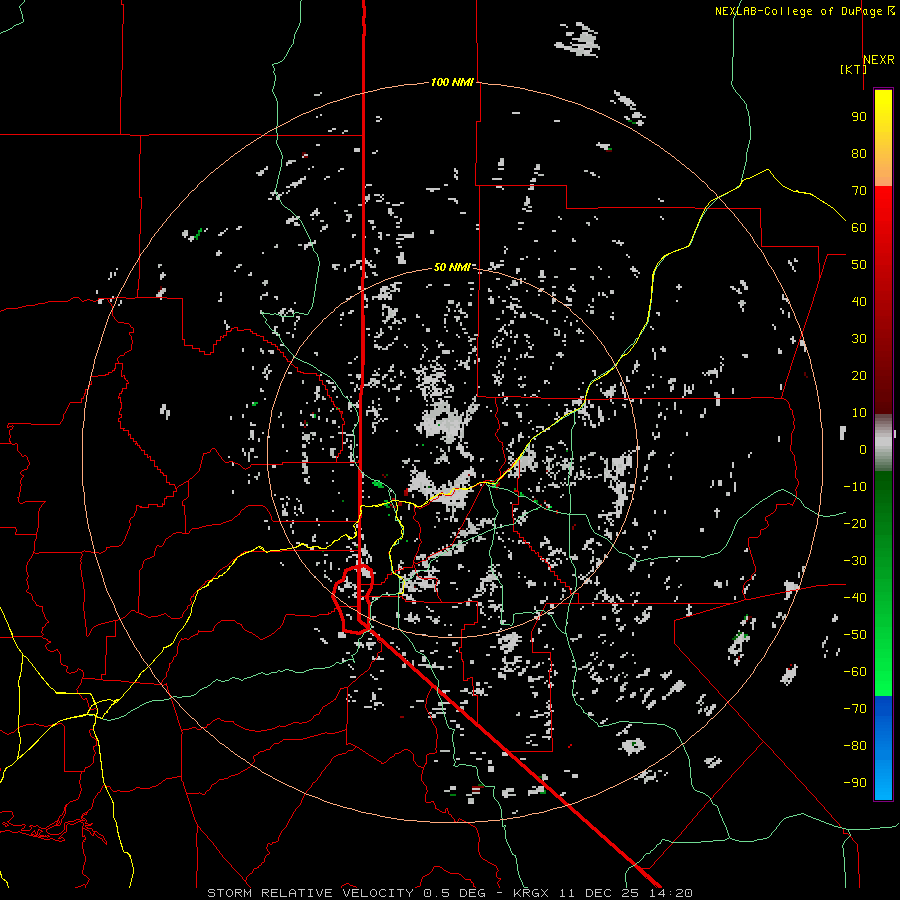This screenshot has width=900, height=900.
Task: Click the 10 value on the velocity scale
Action: click(x=859, y=413)
